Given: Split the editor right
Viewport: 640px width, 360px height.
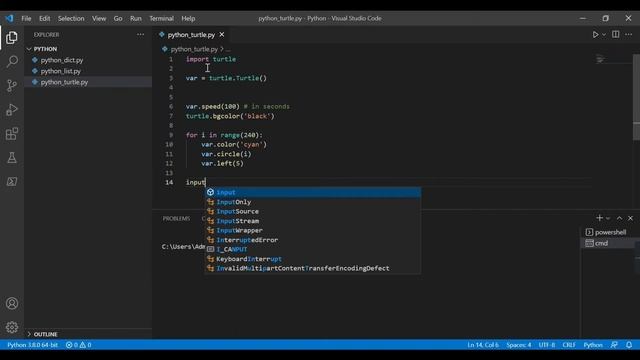Looking at the screenshot, I should 616,35.
